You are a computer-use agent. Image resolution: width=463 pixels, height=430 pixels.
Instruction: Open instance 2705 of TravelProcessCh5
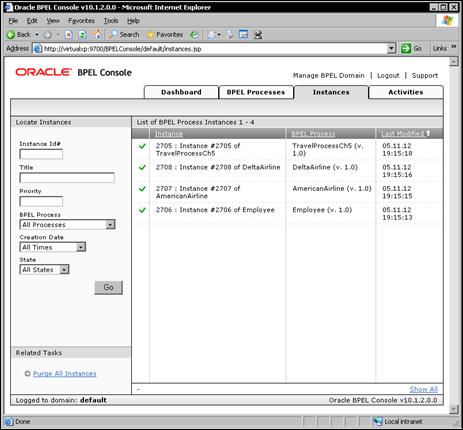click(198, 150)
